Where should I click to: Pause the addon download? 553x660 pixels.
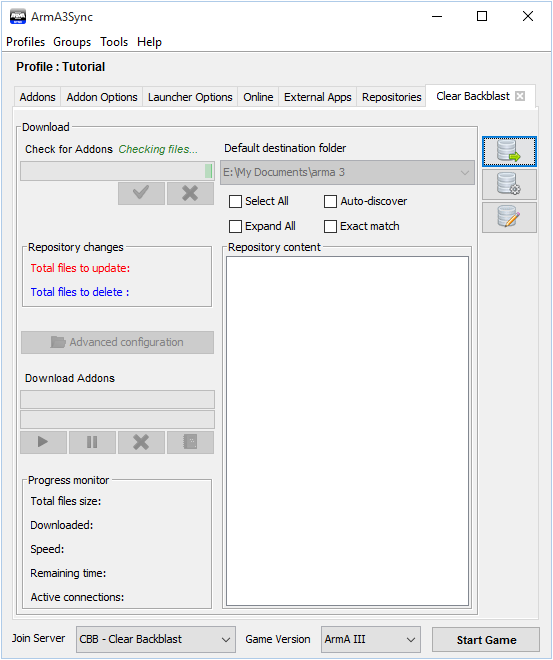click(x=92, y=442)
